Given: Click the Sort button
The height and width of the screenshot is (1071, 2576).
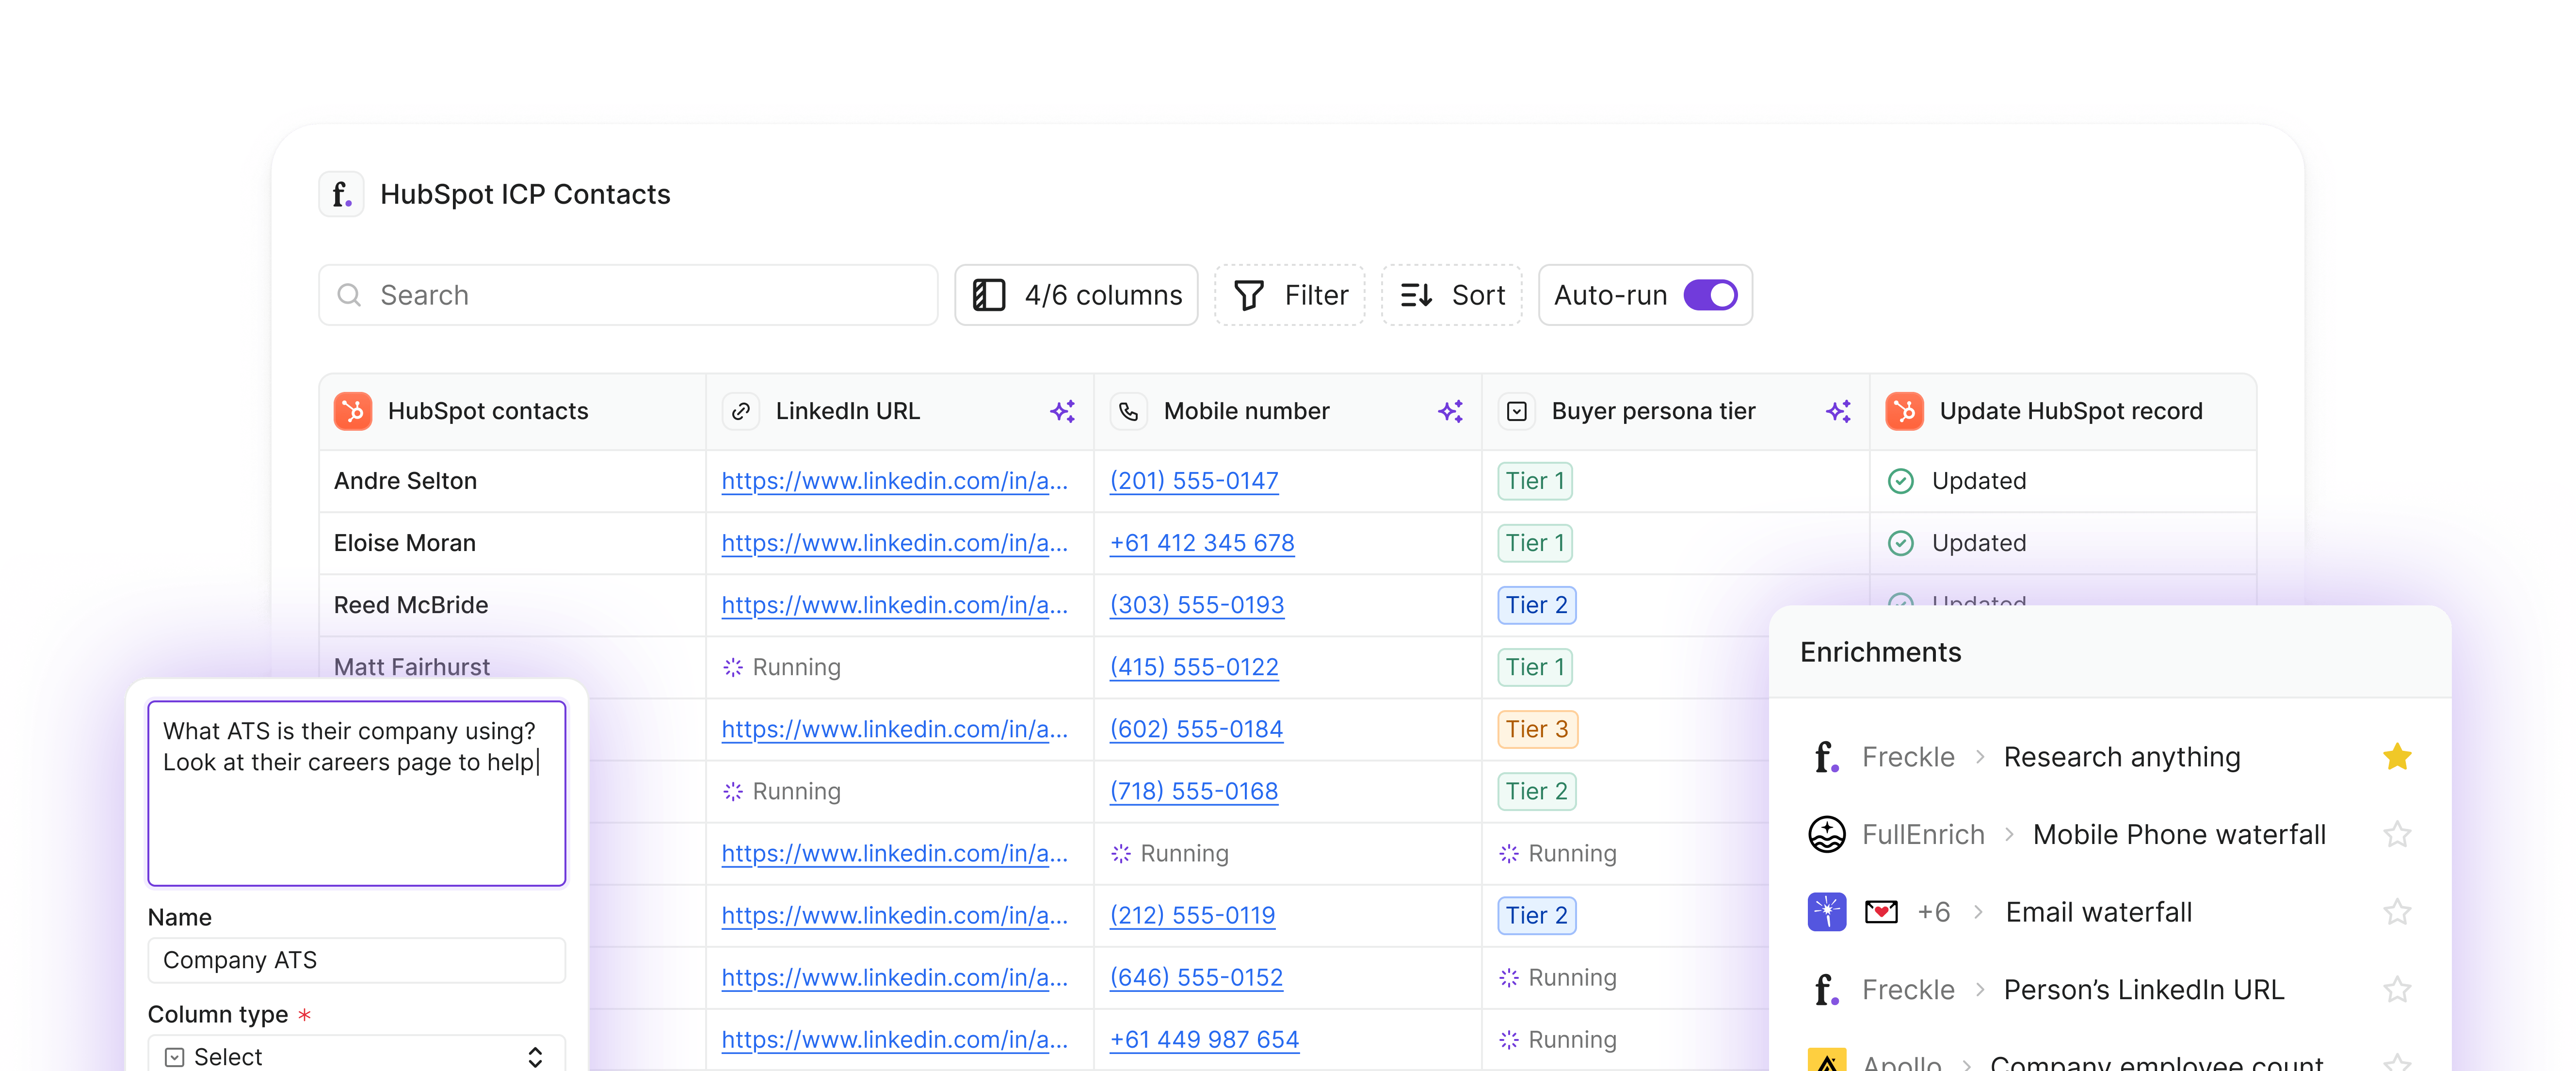Looking at the screenshot, I should coord(1451,295).
